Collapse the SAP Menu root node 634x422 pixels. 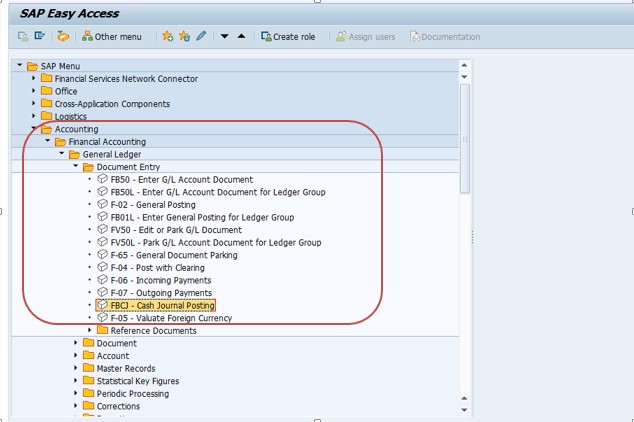[19, 65]
